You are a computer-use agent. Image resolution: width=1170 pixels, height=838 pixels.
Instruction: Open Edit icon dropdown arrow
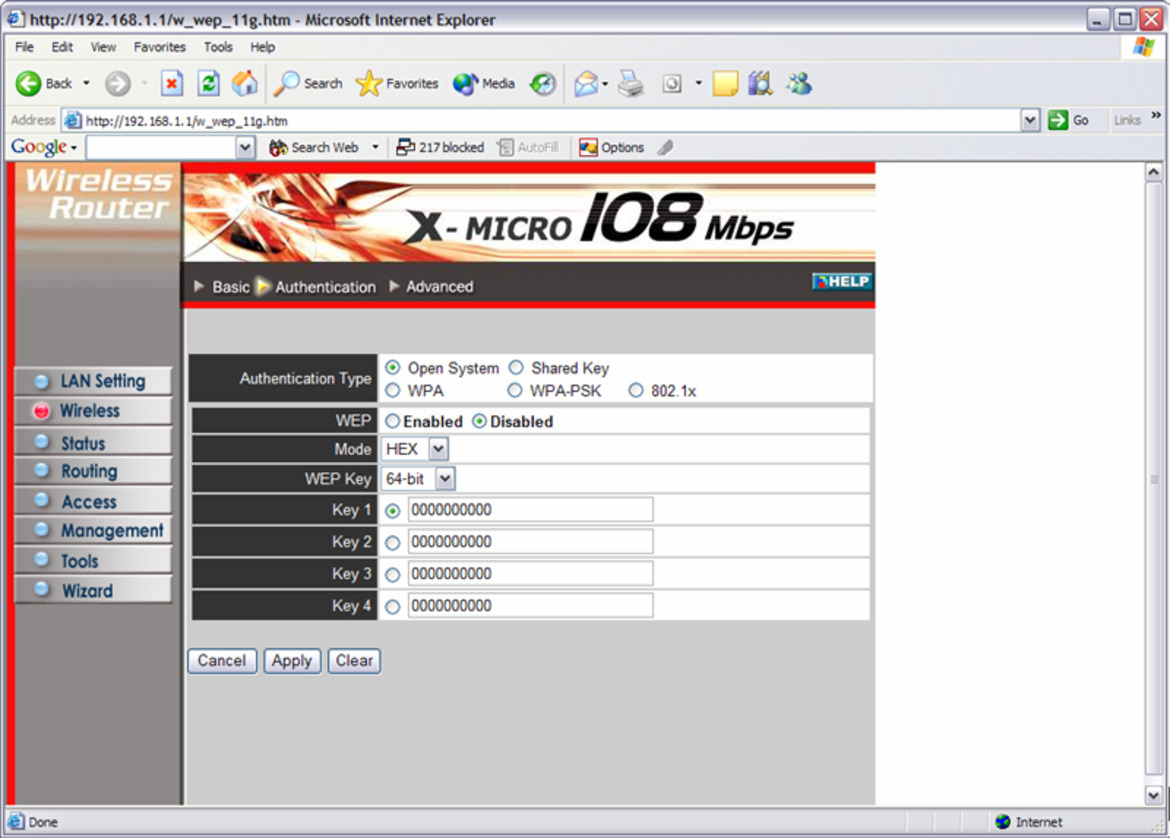tap(698, 84)
